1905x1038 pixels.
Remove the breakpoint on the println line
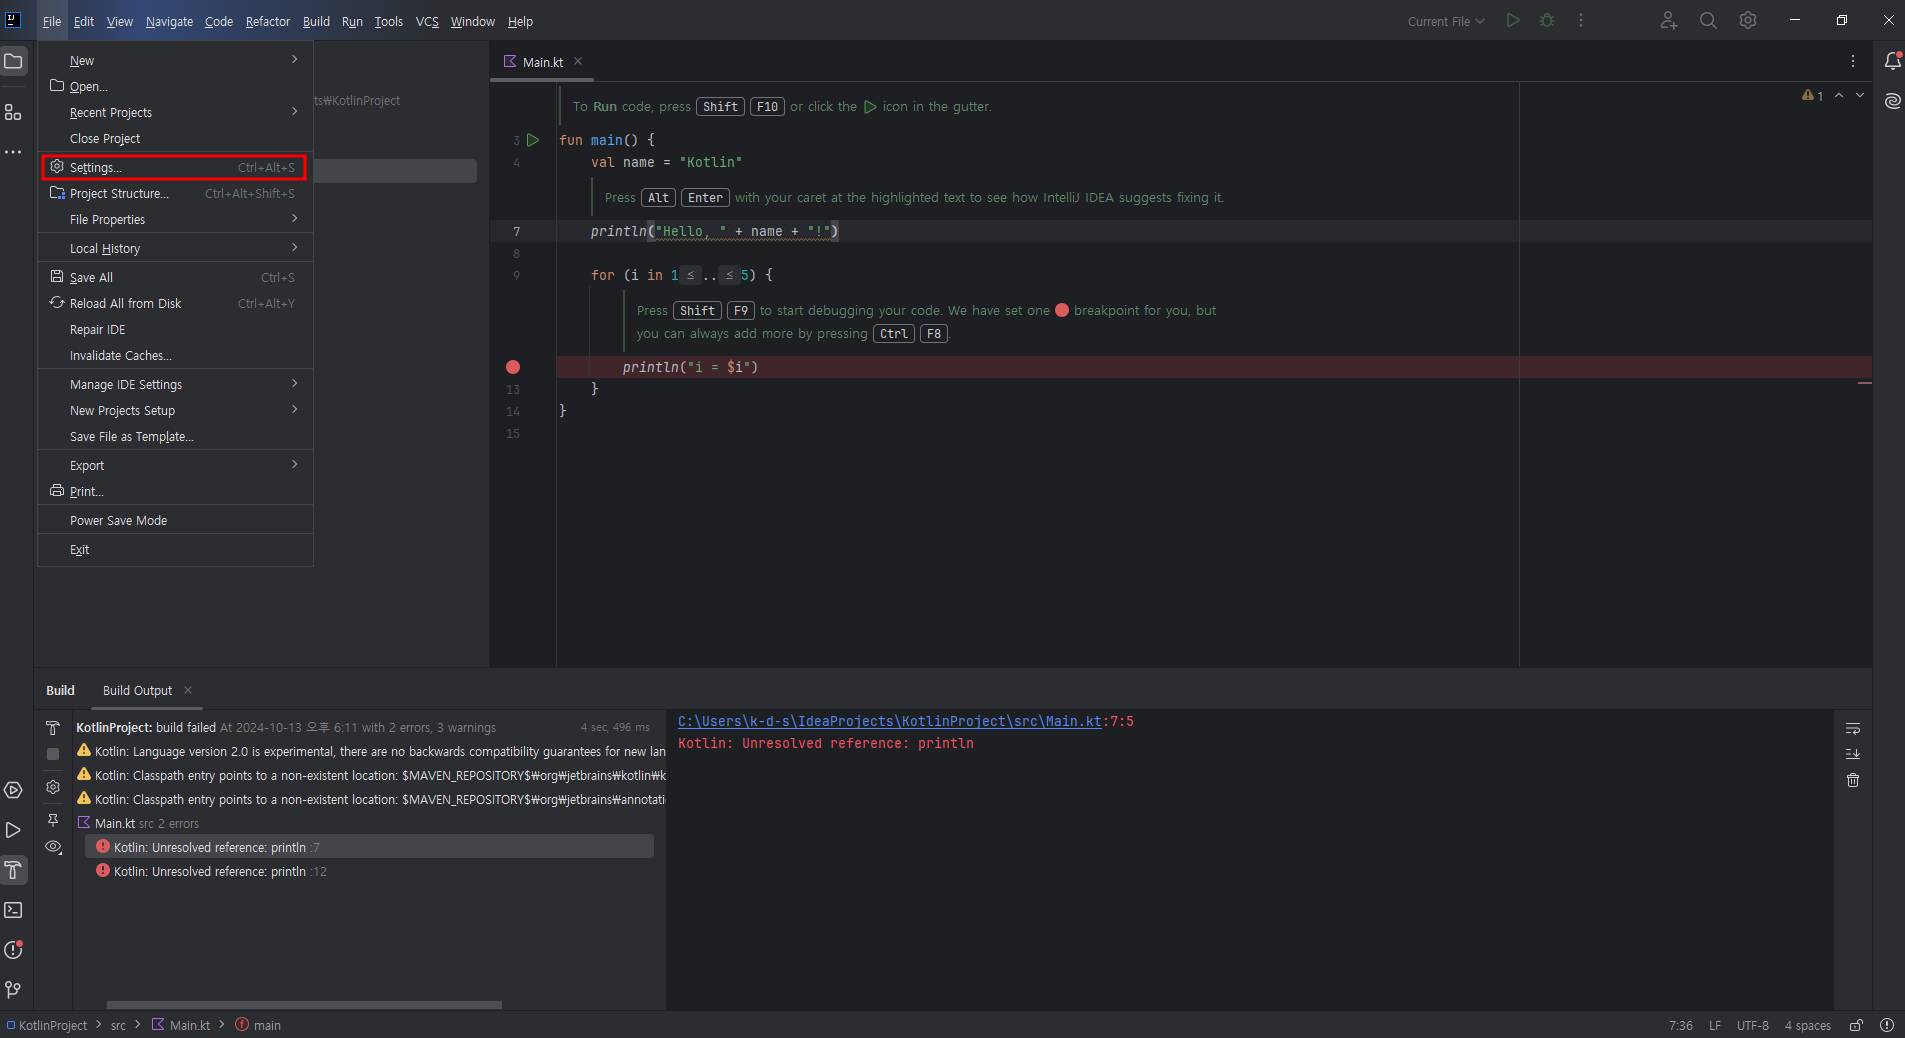pos(513,367)
